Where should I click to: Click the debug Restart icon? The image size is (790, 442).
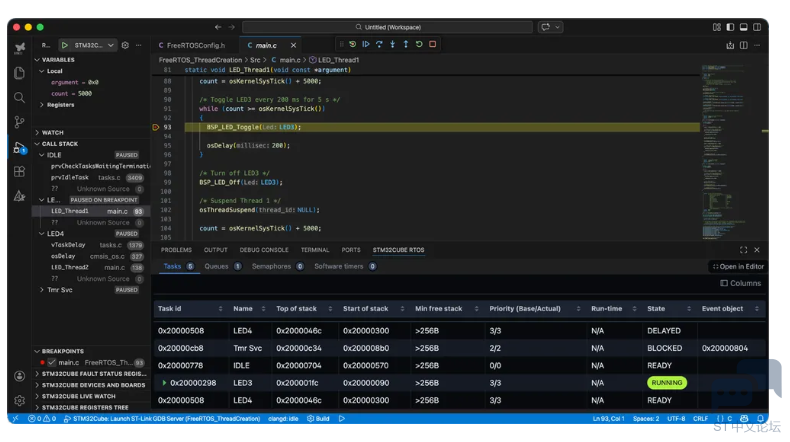(x=418, y=44)
